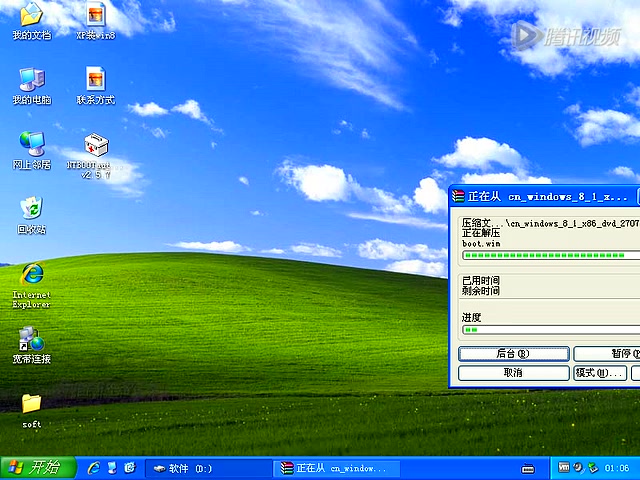Screen dimensions: 640x480
Task: Click the 正在解压 label
Action: pyautogui.click(x=481, y=233)
